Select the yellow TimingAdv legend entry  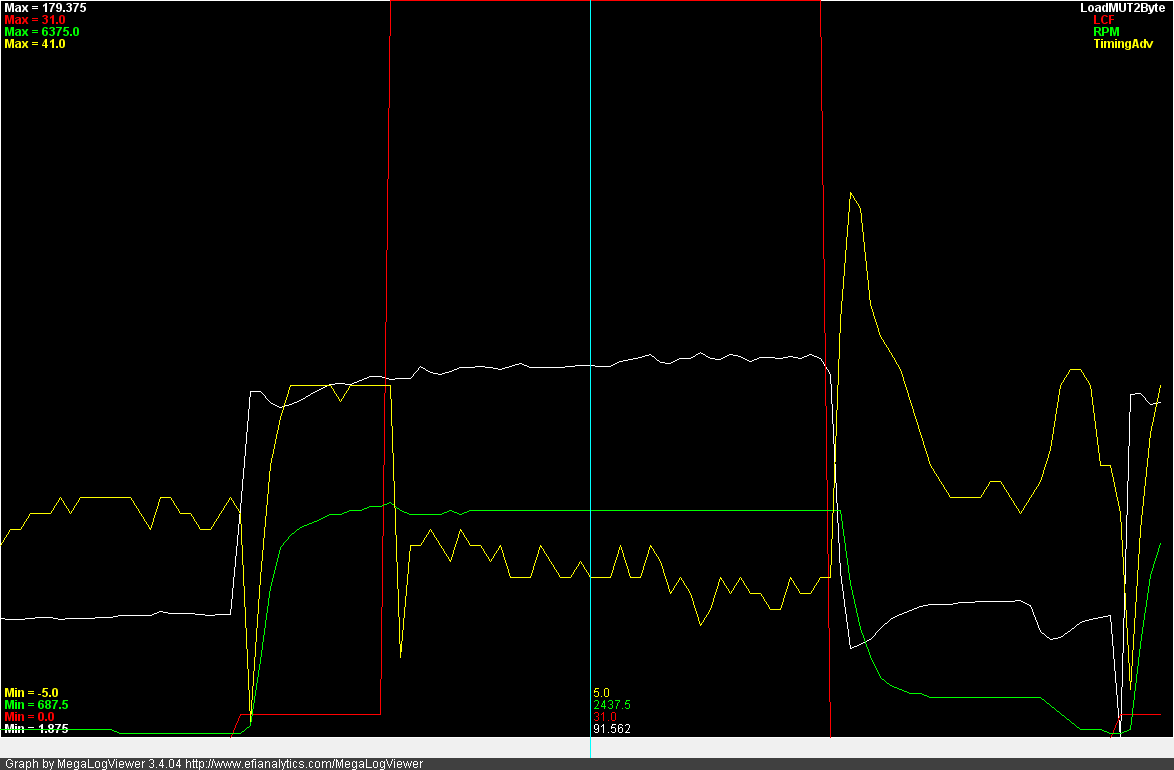[1122, 44]
